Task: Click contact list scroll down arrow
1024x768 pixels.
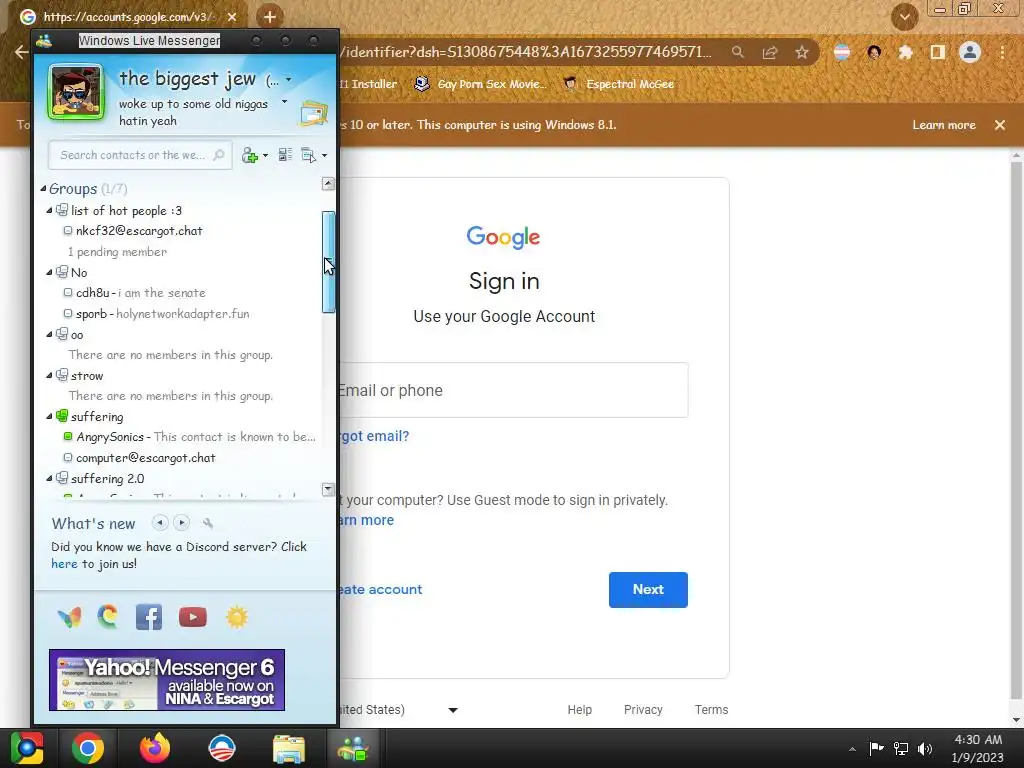Action: point(328,489)
